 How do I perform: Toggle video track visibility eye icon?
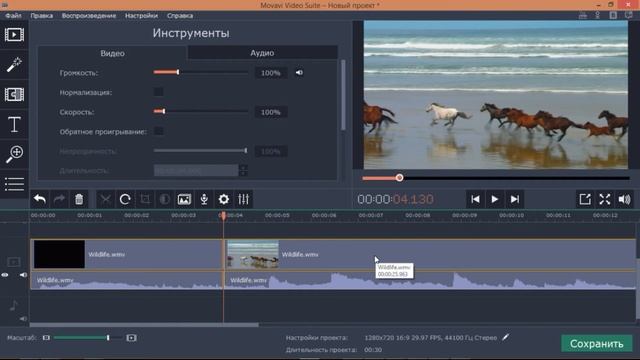click(x=5, y=275)
